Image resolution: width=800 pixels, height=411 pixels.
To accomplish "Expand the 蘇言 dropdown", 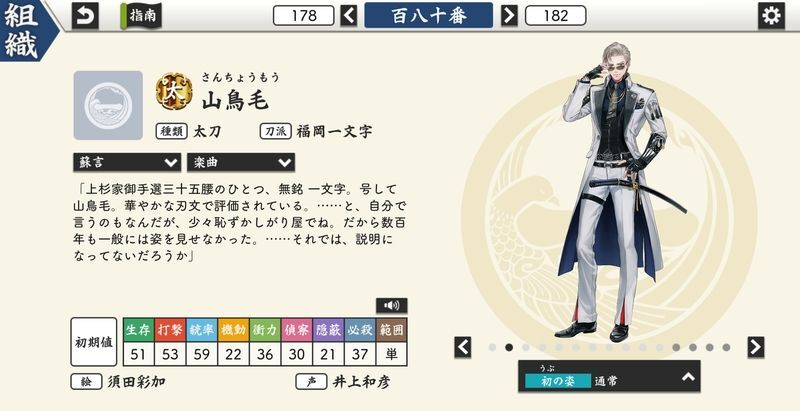I will click(127, 162).
